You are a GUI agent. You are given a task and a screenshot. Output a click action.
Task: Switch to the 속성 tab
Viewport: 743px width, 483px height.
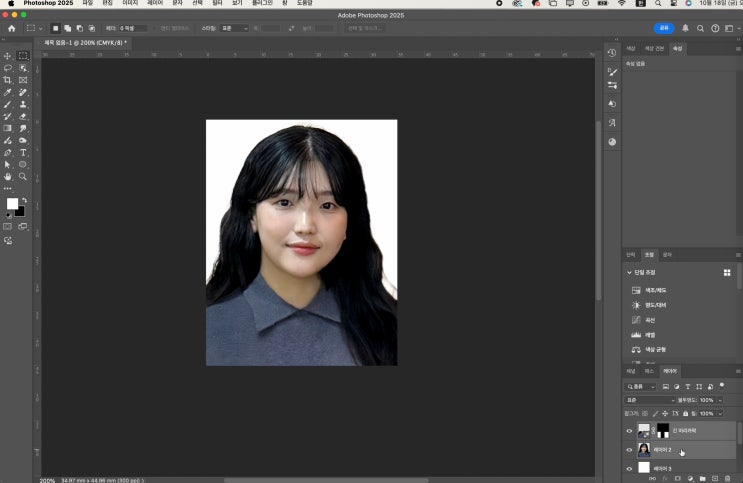click(x=677, y=48)
